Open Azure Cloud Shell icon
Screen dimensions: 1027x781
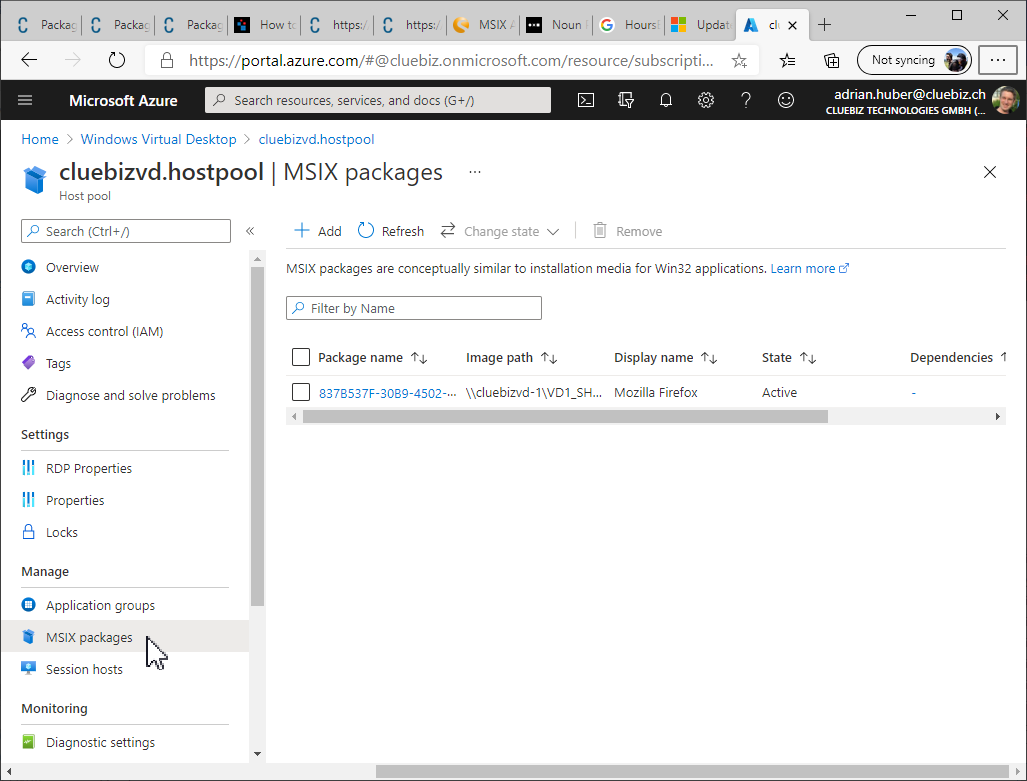(586, 100)
